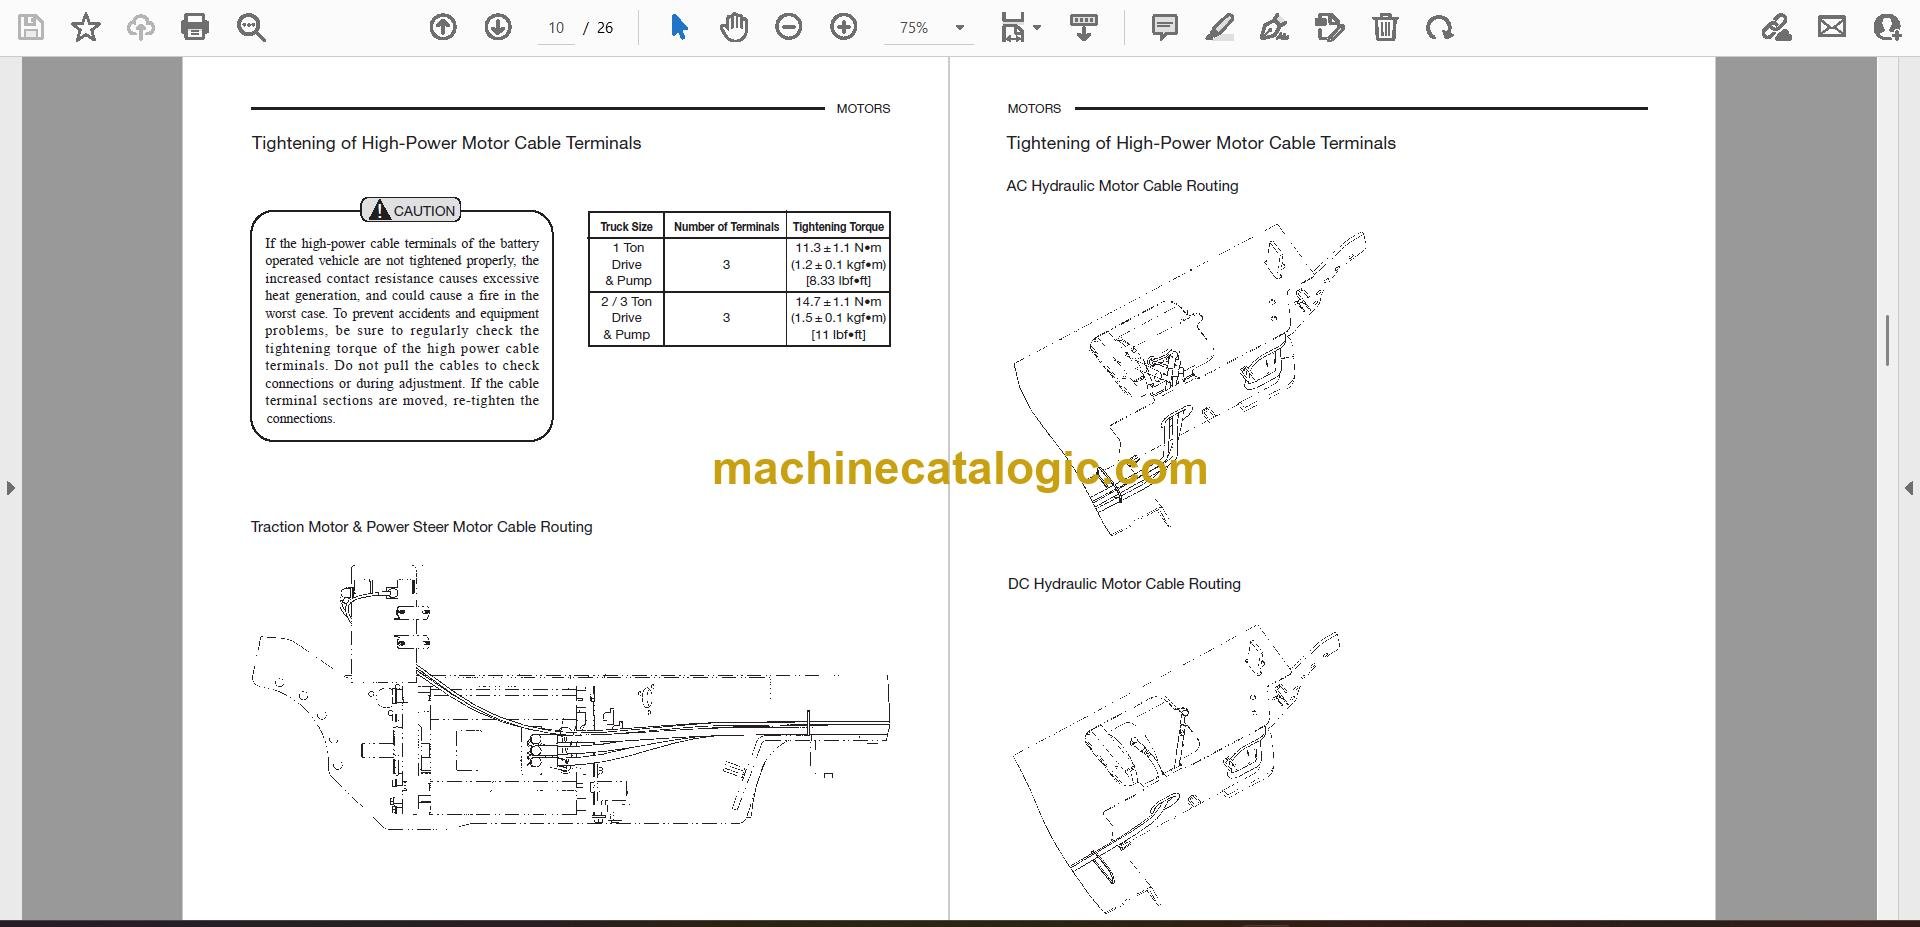
Task: Bookmark document with the star icon
Action: tap(86, 27)
